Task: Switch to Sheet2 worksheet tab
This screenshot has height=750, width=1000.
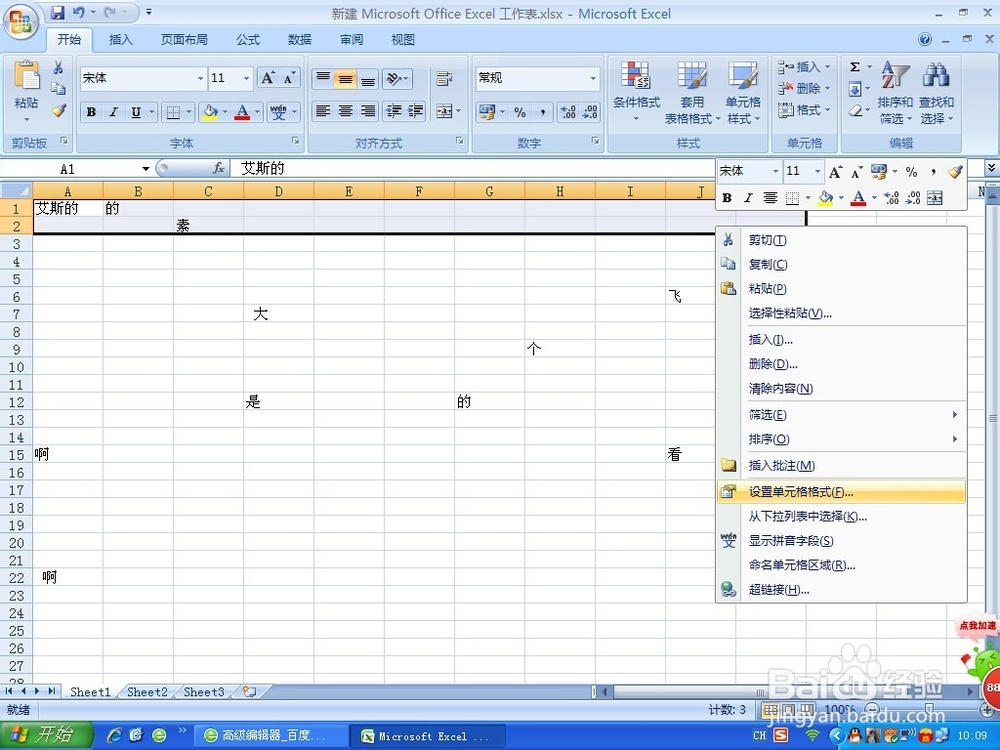Action: pyautogui.click(x=147, y=692)
